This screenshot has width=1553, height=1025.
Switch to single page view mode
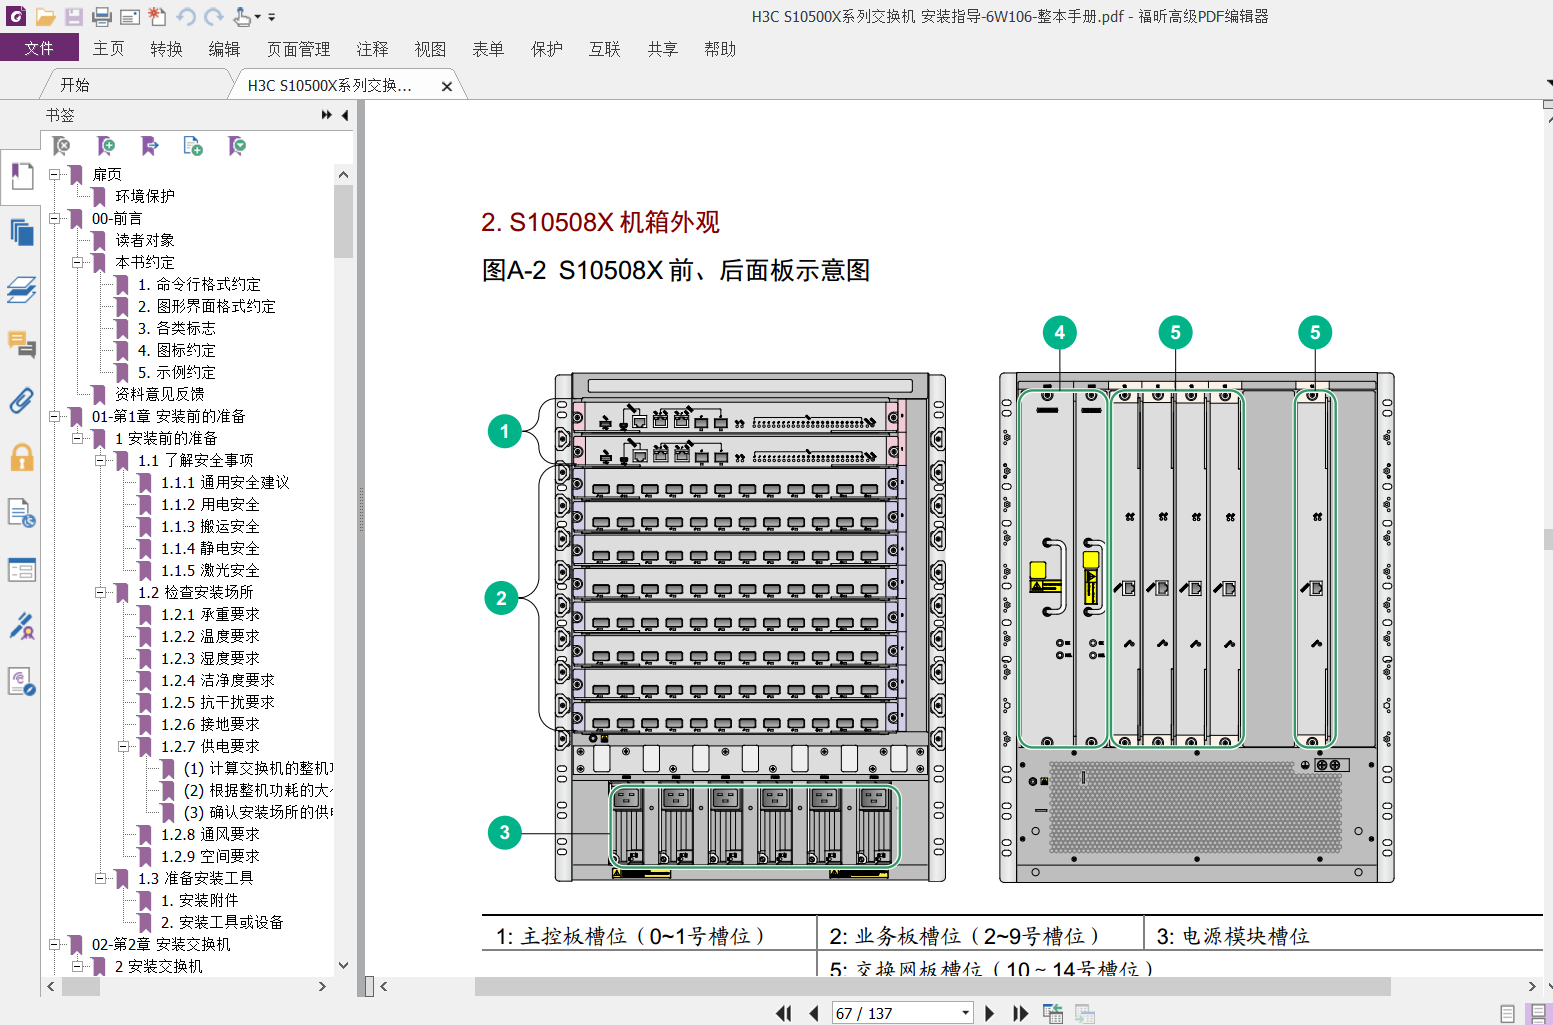[1508, 1013]
